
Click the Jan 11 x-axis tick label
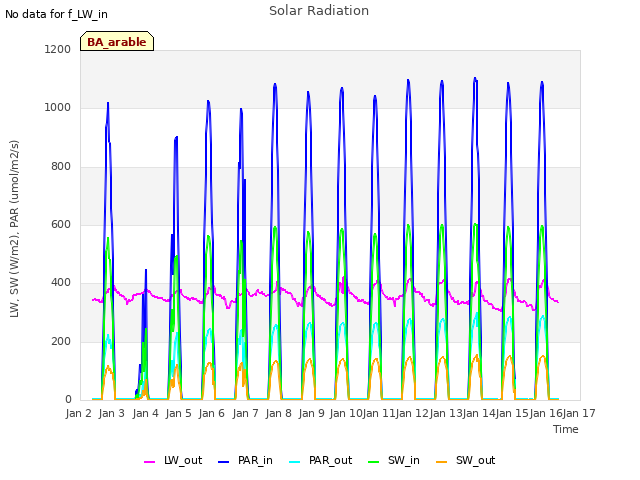(x=379, y=413)
